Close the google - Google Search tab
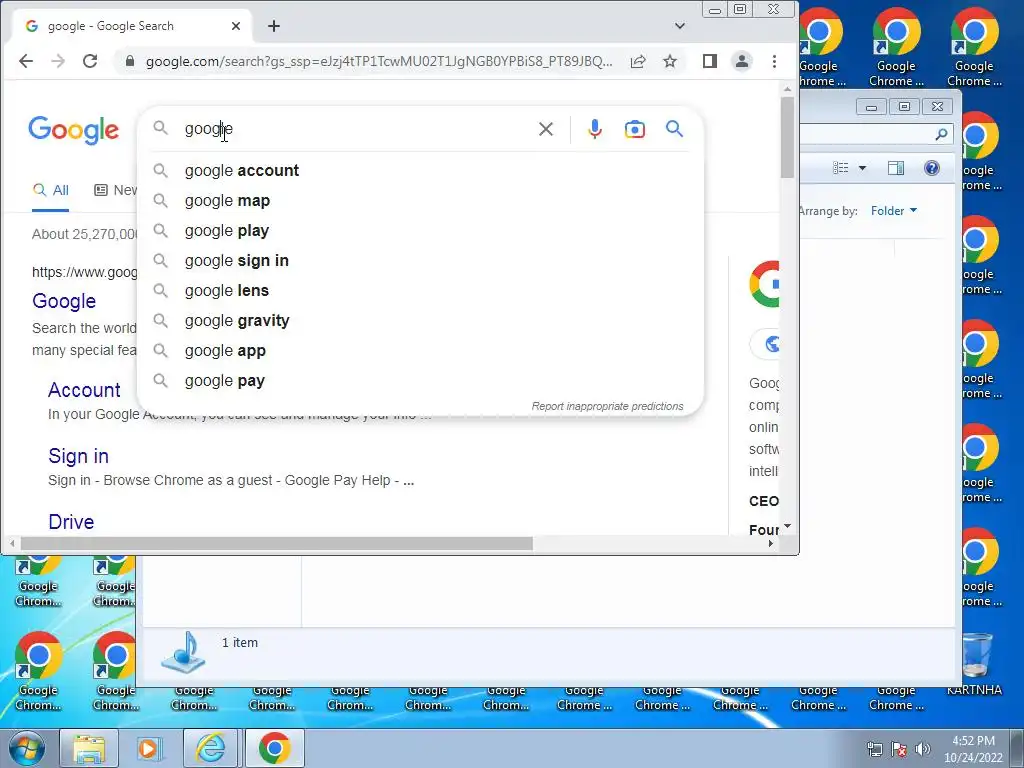The image size is (1024, 768). tap(236, 26)
